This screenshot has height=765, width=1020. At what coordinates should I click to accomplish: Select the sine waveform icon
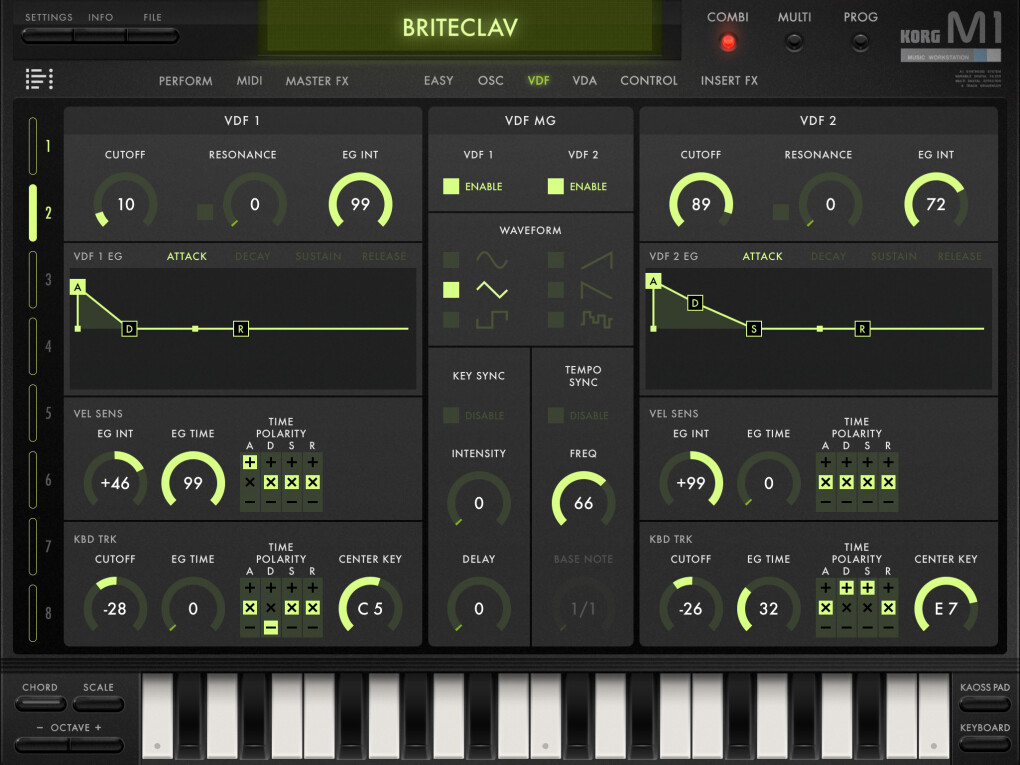pyautogui.click(x=492, y=260)
